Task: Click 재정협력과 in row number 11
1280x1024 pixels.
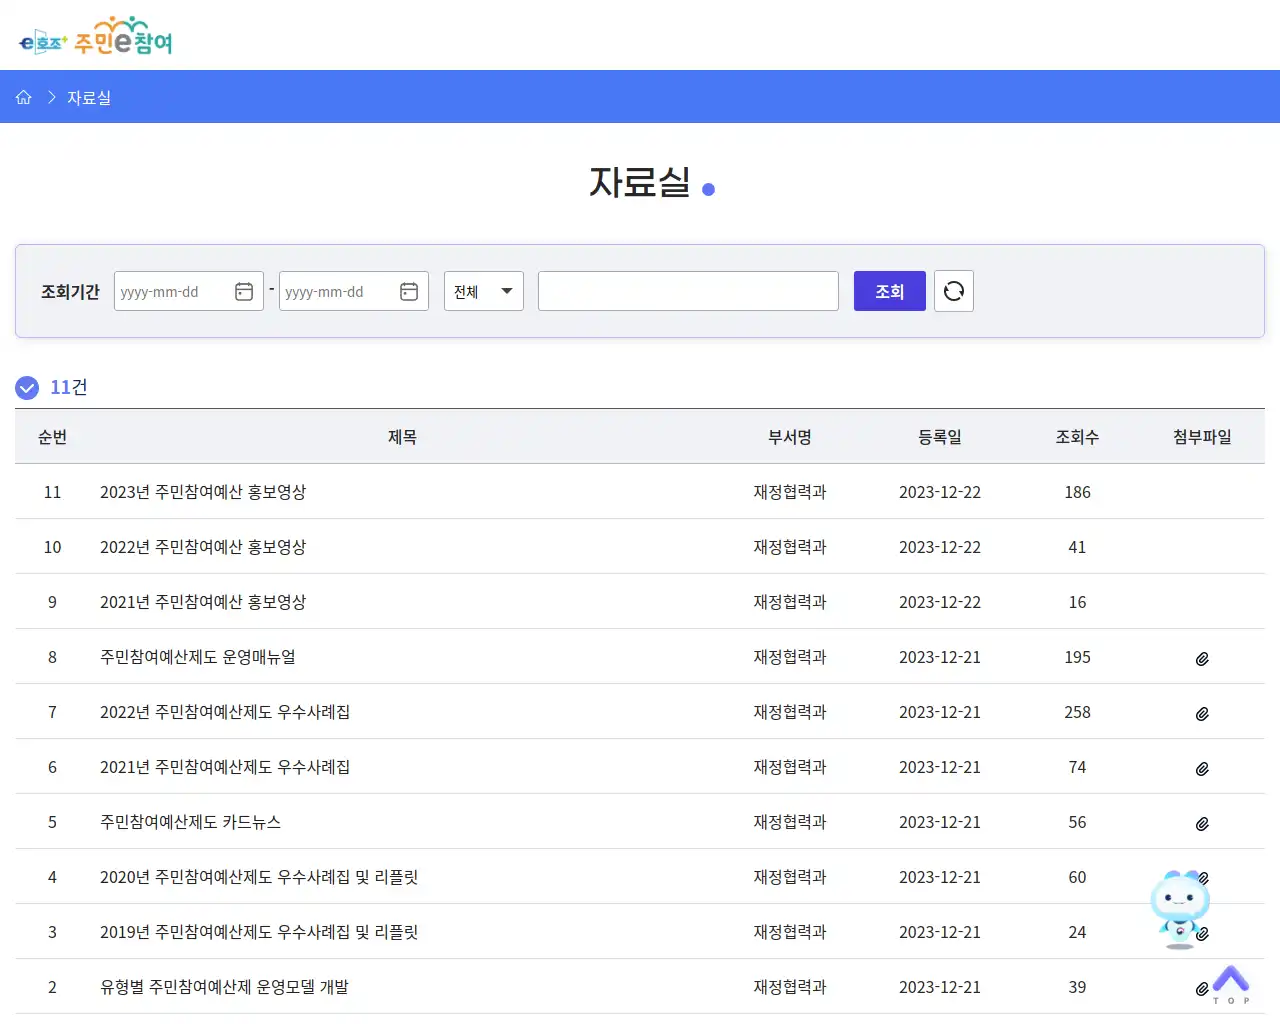Action: click(790, 492)
